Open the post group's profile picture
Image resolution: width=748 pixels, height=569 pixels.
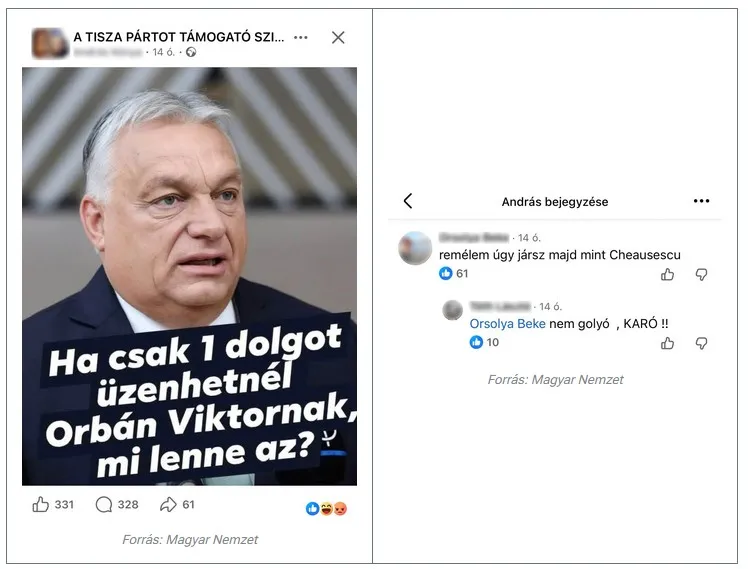pos(50,43)
